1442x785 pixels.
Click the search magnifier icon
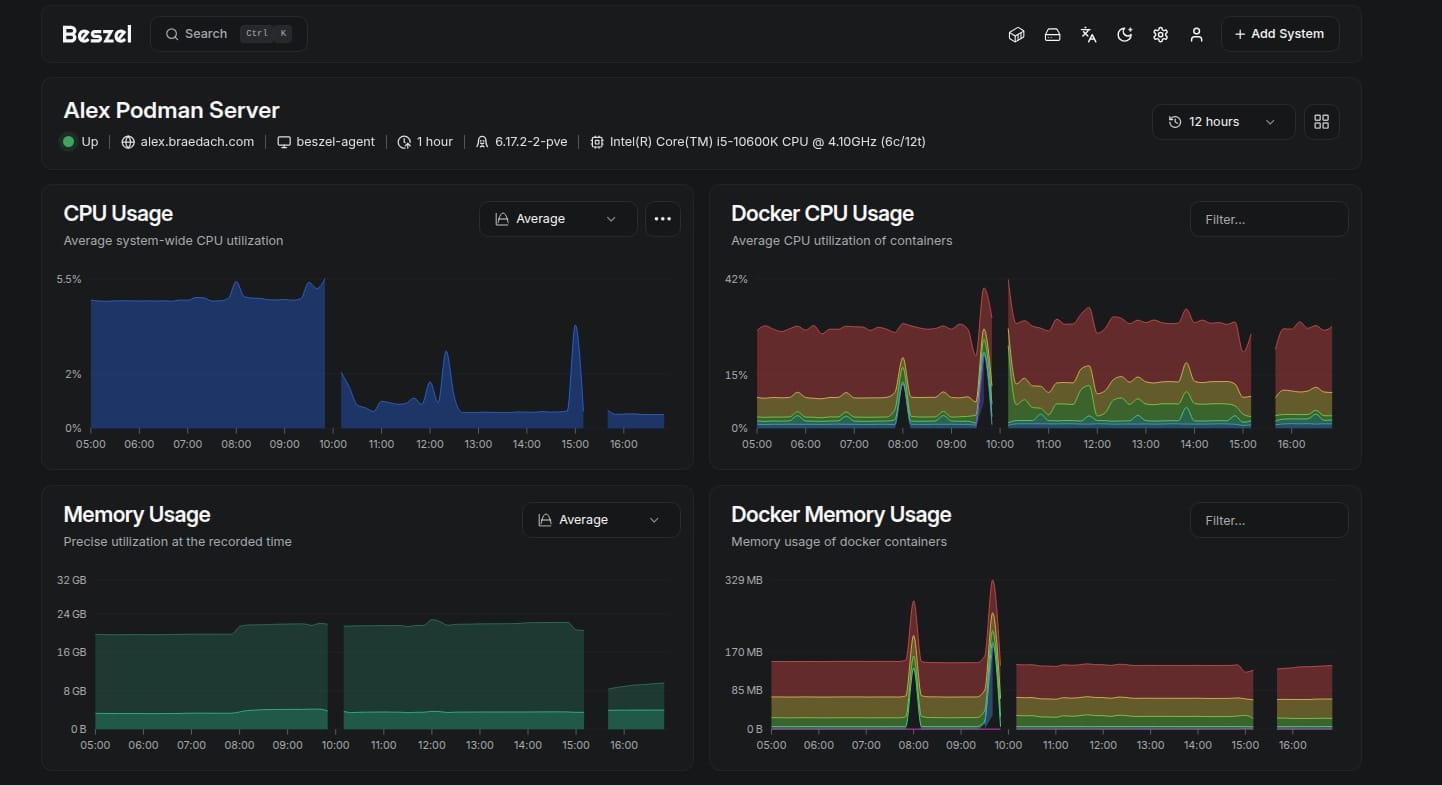click(x=171, y=33)
